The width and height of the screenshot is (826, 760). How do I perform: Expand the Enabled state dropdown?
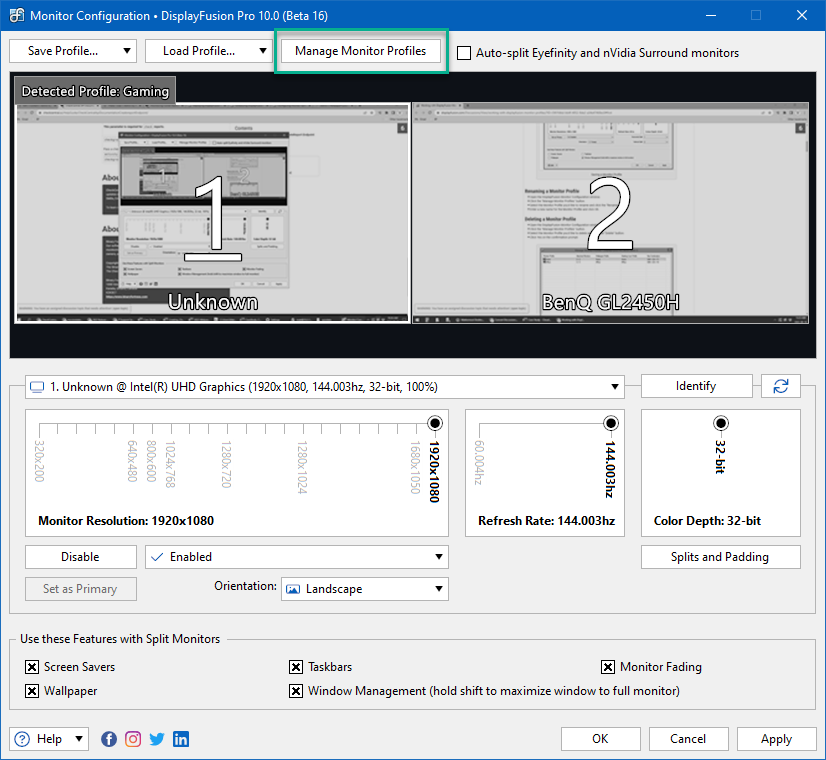(438, 557)
